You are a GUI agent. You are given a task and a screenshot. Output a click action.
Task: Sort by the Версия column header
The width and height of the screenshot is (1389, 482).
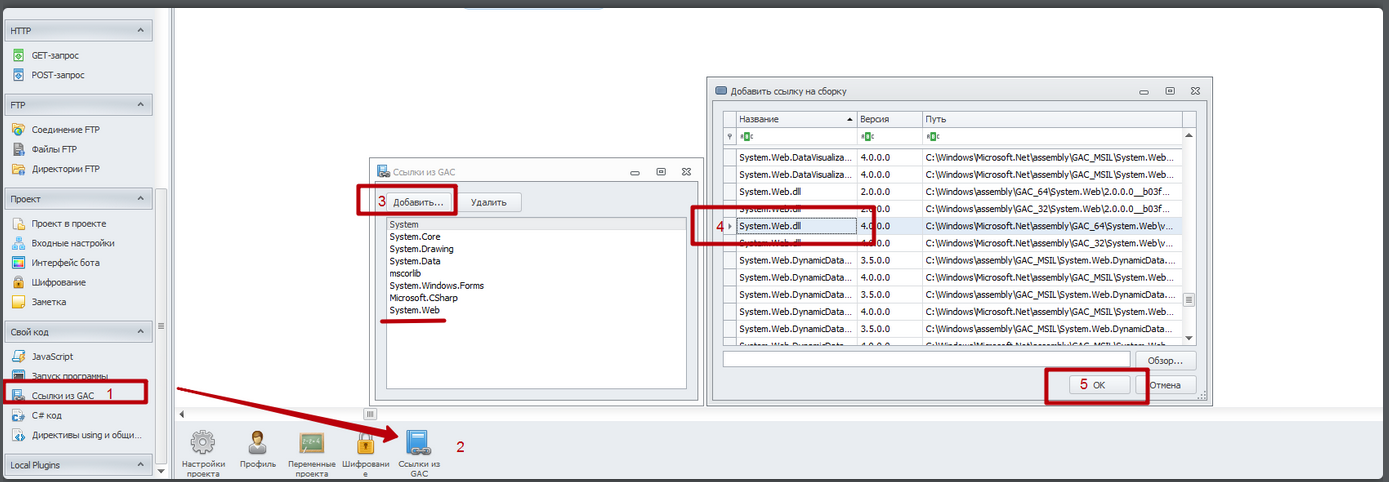889,119
